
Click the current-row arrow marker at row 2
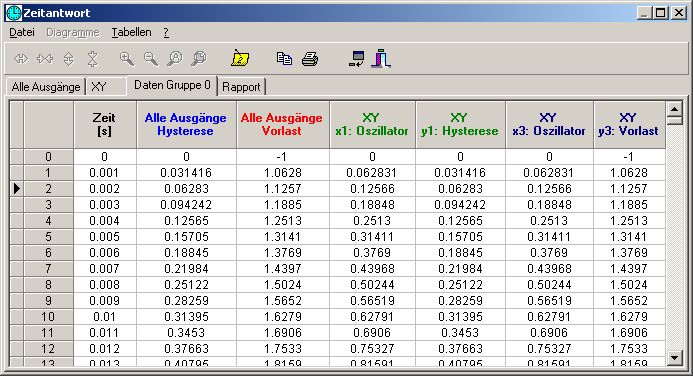coord(16,189)
